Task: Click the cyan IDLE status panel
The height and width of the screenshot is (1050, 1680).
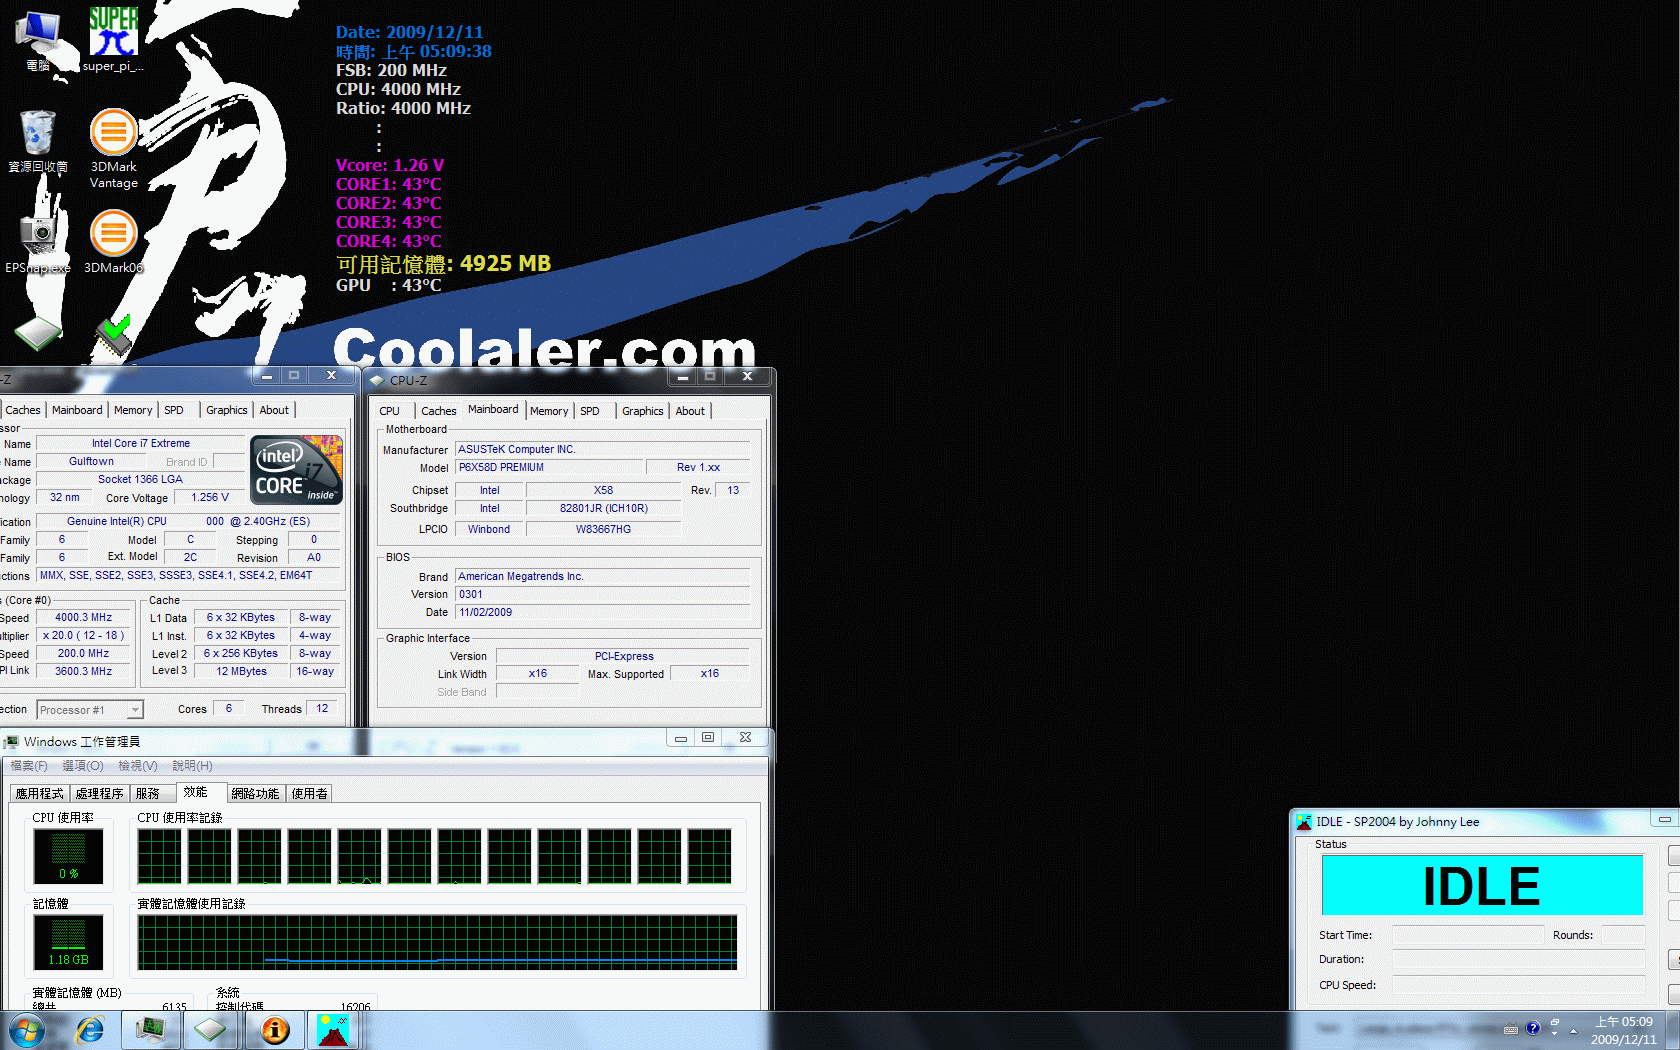Action: 1482,886
